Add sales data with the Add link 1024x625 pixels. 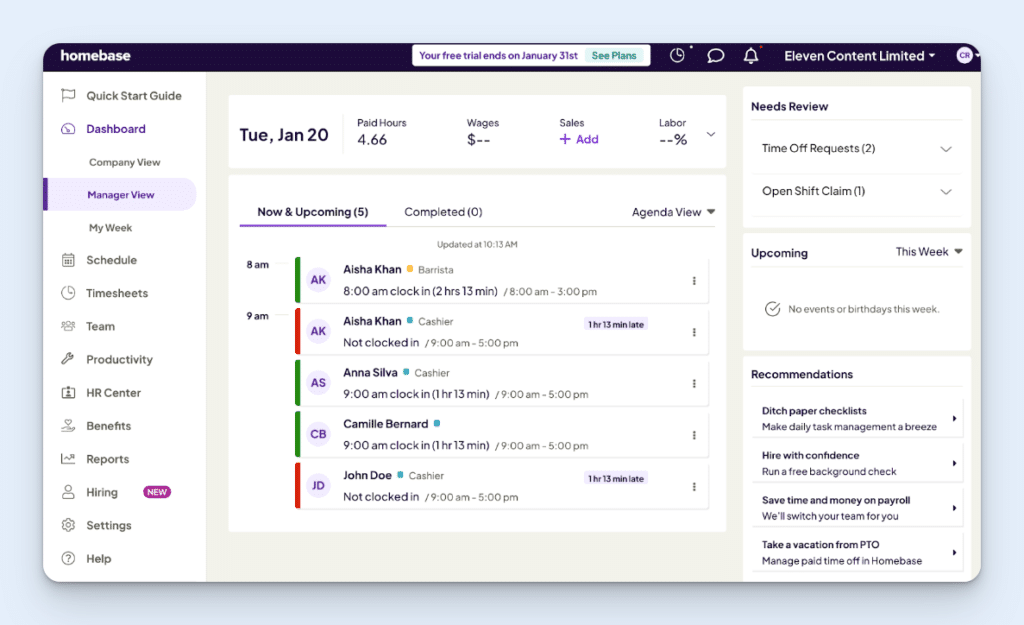(x=578, y=139)
